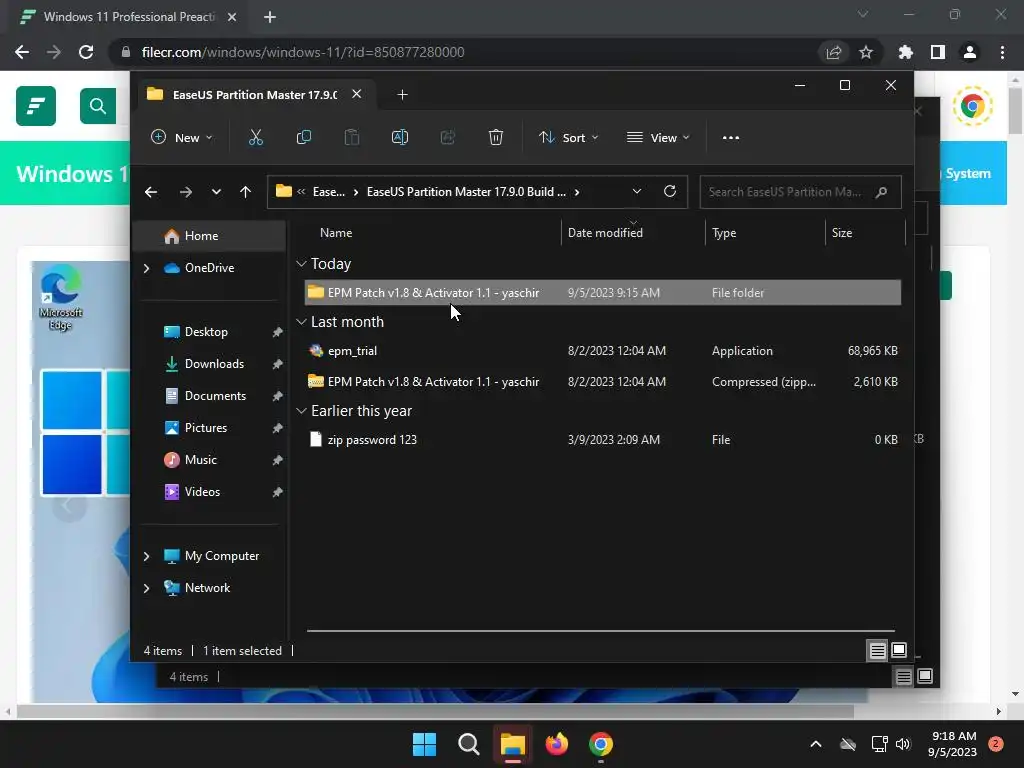The width and height of the screenshot is (1024, 768).
Task: Collapse the Today group
Action: (301, 264)
